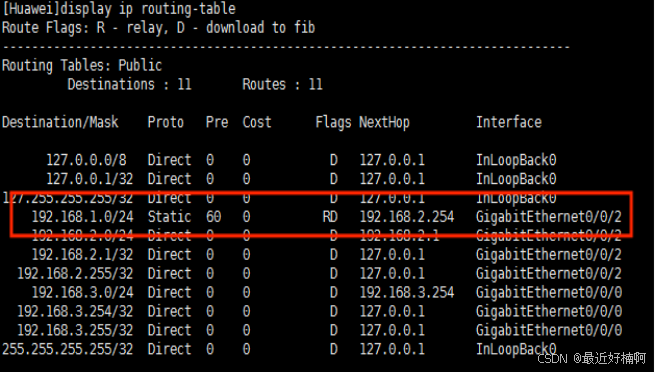Select the 'Destinations : 11' count
655x373 pixels.
pos(129,84)
